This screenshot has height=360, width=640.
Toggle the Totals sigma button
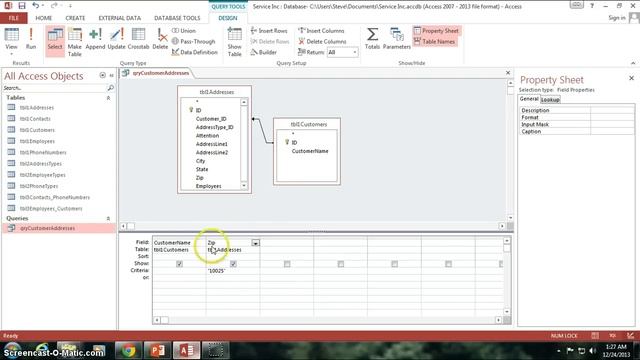372,38
